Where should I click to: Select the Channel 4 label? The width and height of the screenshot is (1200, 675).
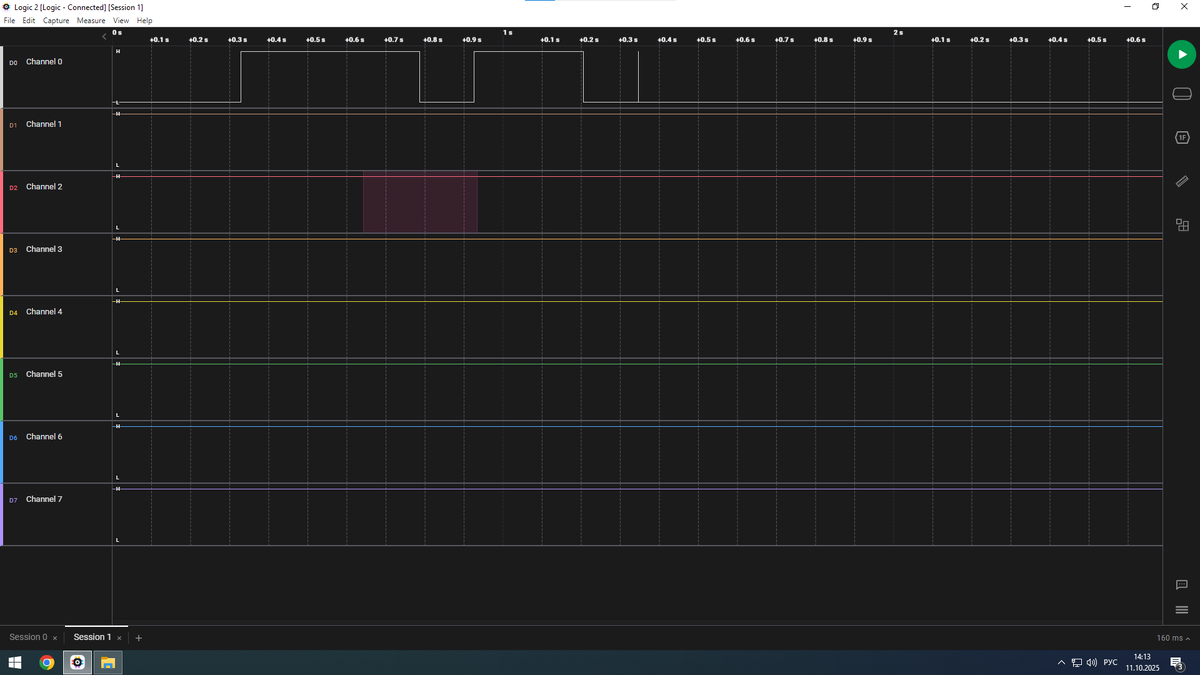pos(44,312)
